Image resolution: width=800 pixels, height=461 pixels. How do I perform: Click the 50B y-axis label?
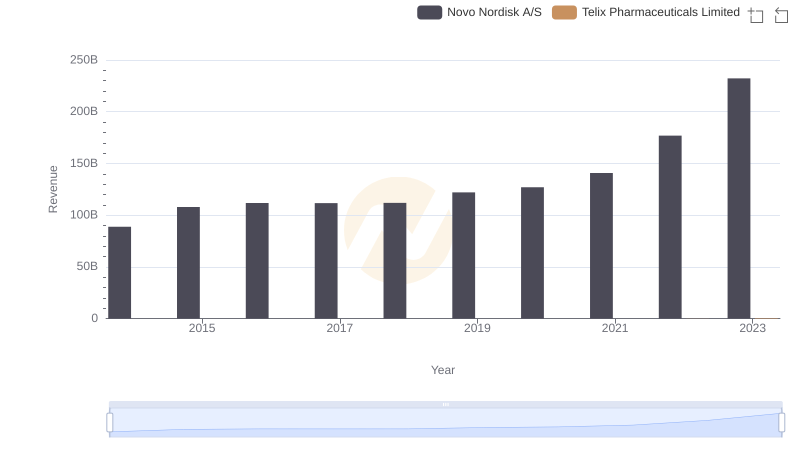click(87, 266)
